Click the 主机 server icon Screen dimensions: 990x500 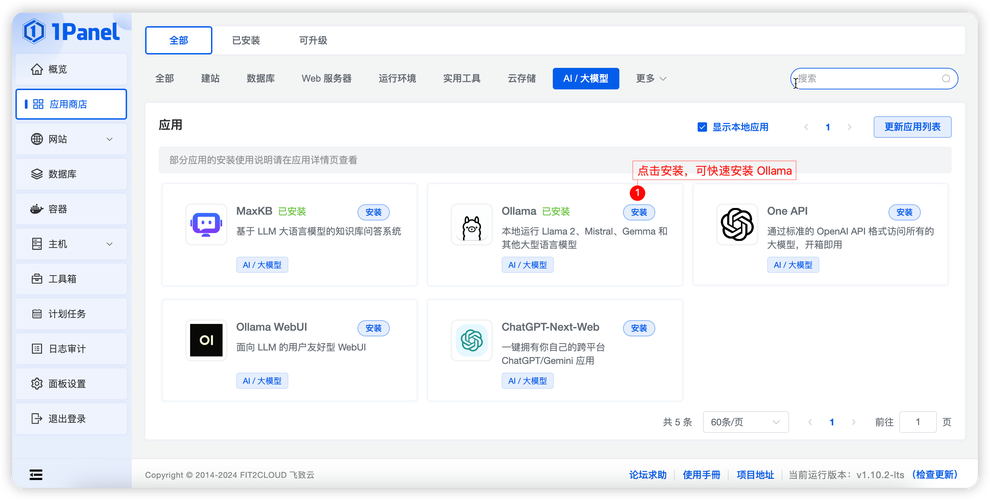pos(37,244)
